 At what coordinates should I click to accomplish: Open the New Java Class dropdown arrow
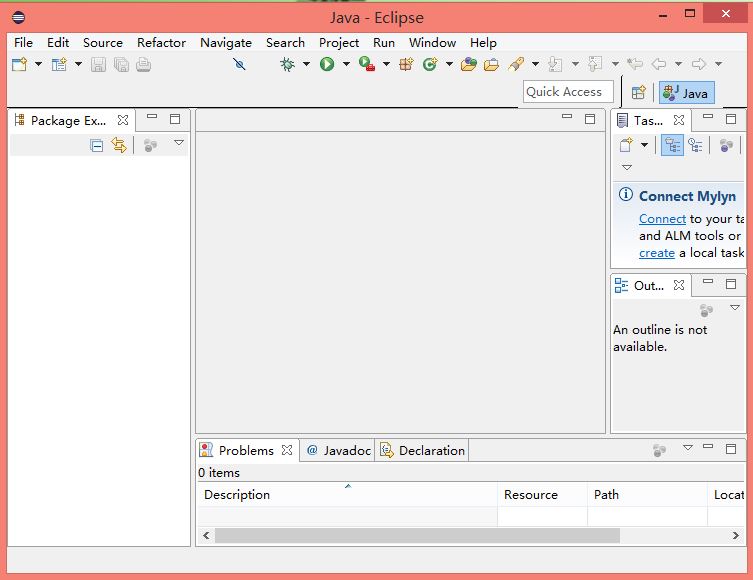click(449, 63)
